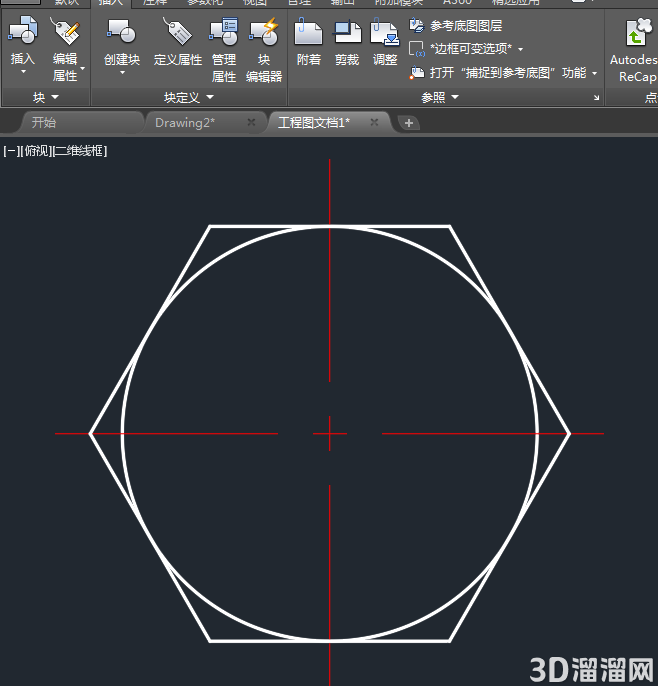Image resolution: width=658 pixels, height=686 pixels.
Task: Expand the Reference (参照) panel title
Action: click(x=440, y=97)
